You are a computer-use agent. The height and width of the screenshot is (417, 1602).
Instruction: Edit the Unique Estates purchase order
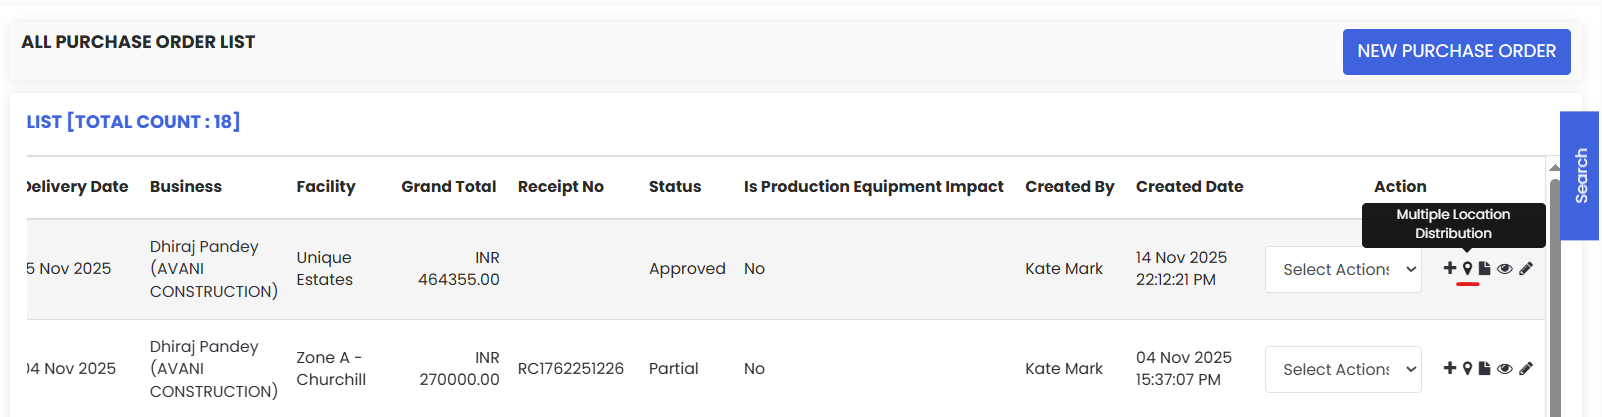(x=1526, y=268)
